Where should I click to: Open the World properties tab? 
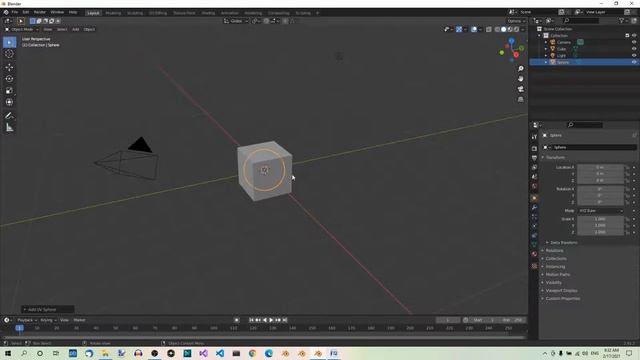(534, 186)
